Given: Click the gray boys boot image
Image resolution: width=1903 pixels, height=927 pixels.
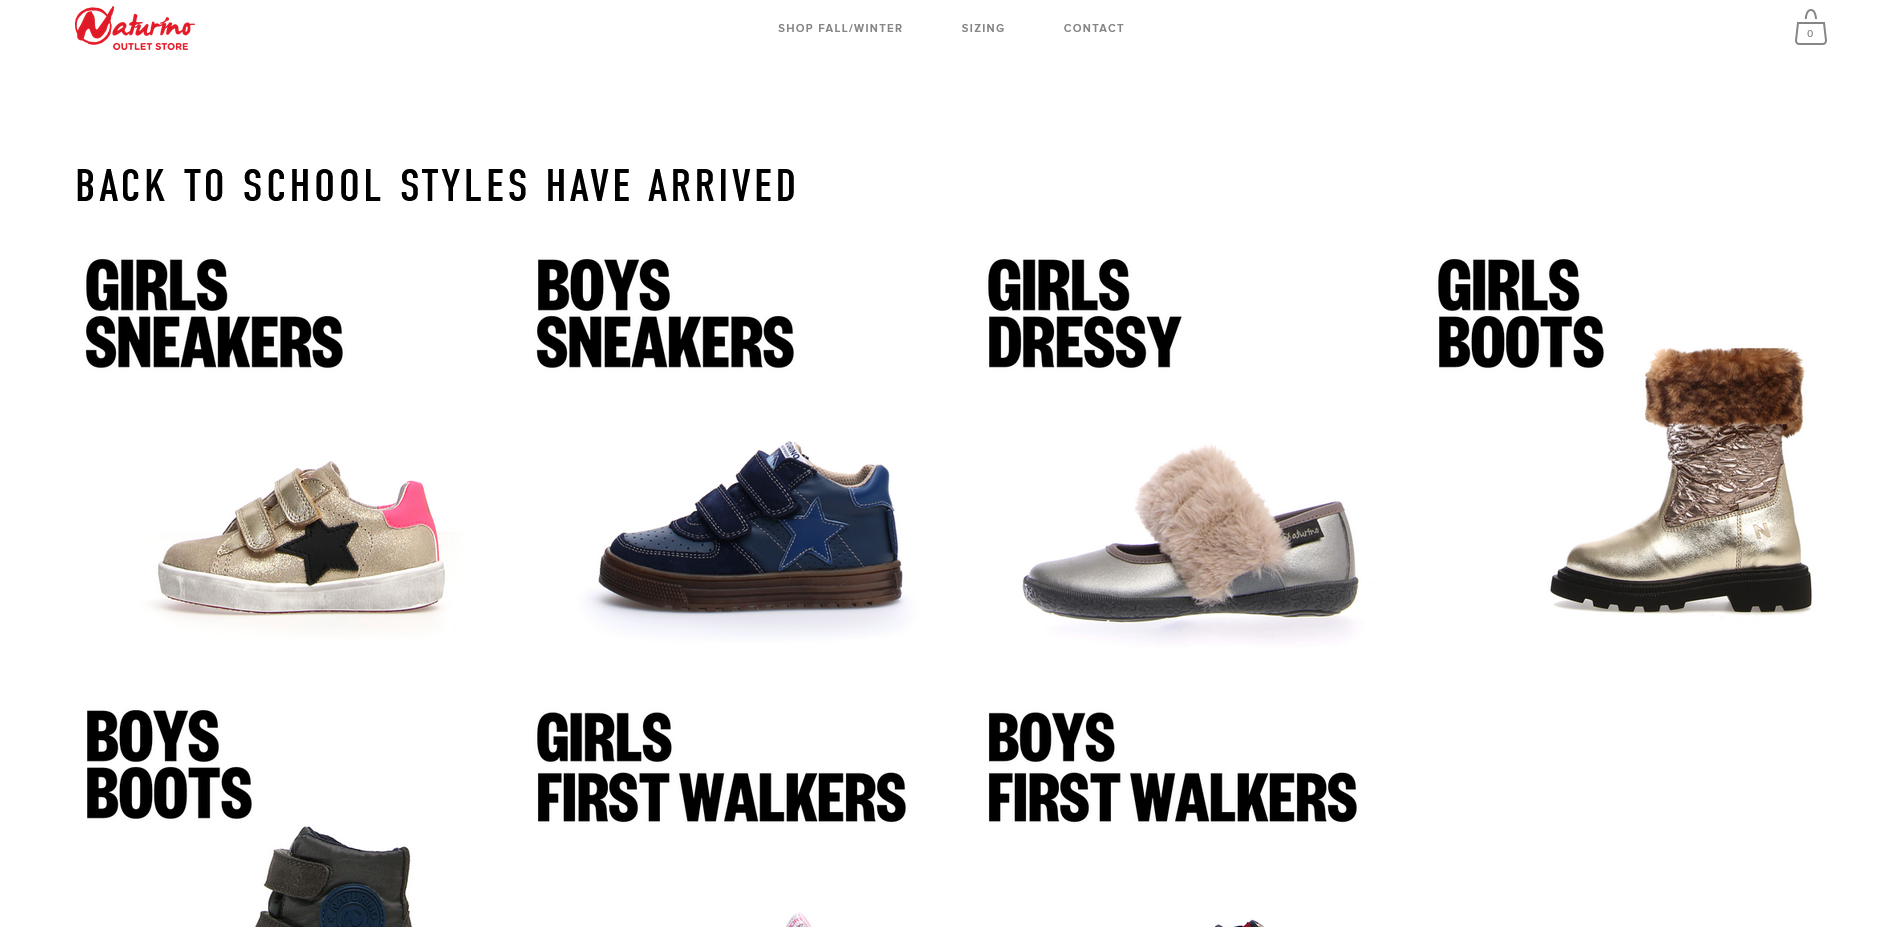Looking at the screenshot, I should pos(334,877).
